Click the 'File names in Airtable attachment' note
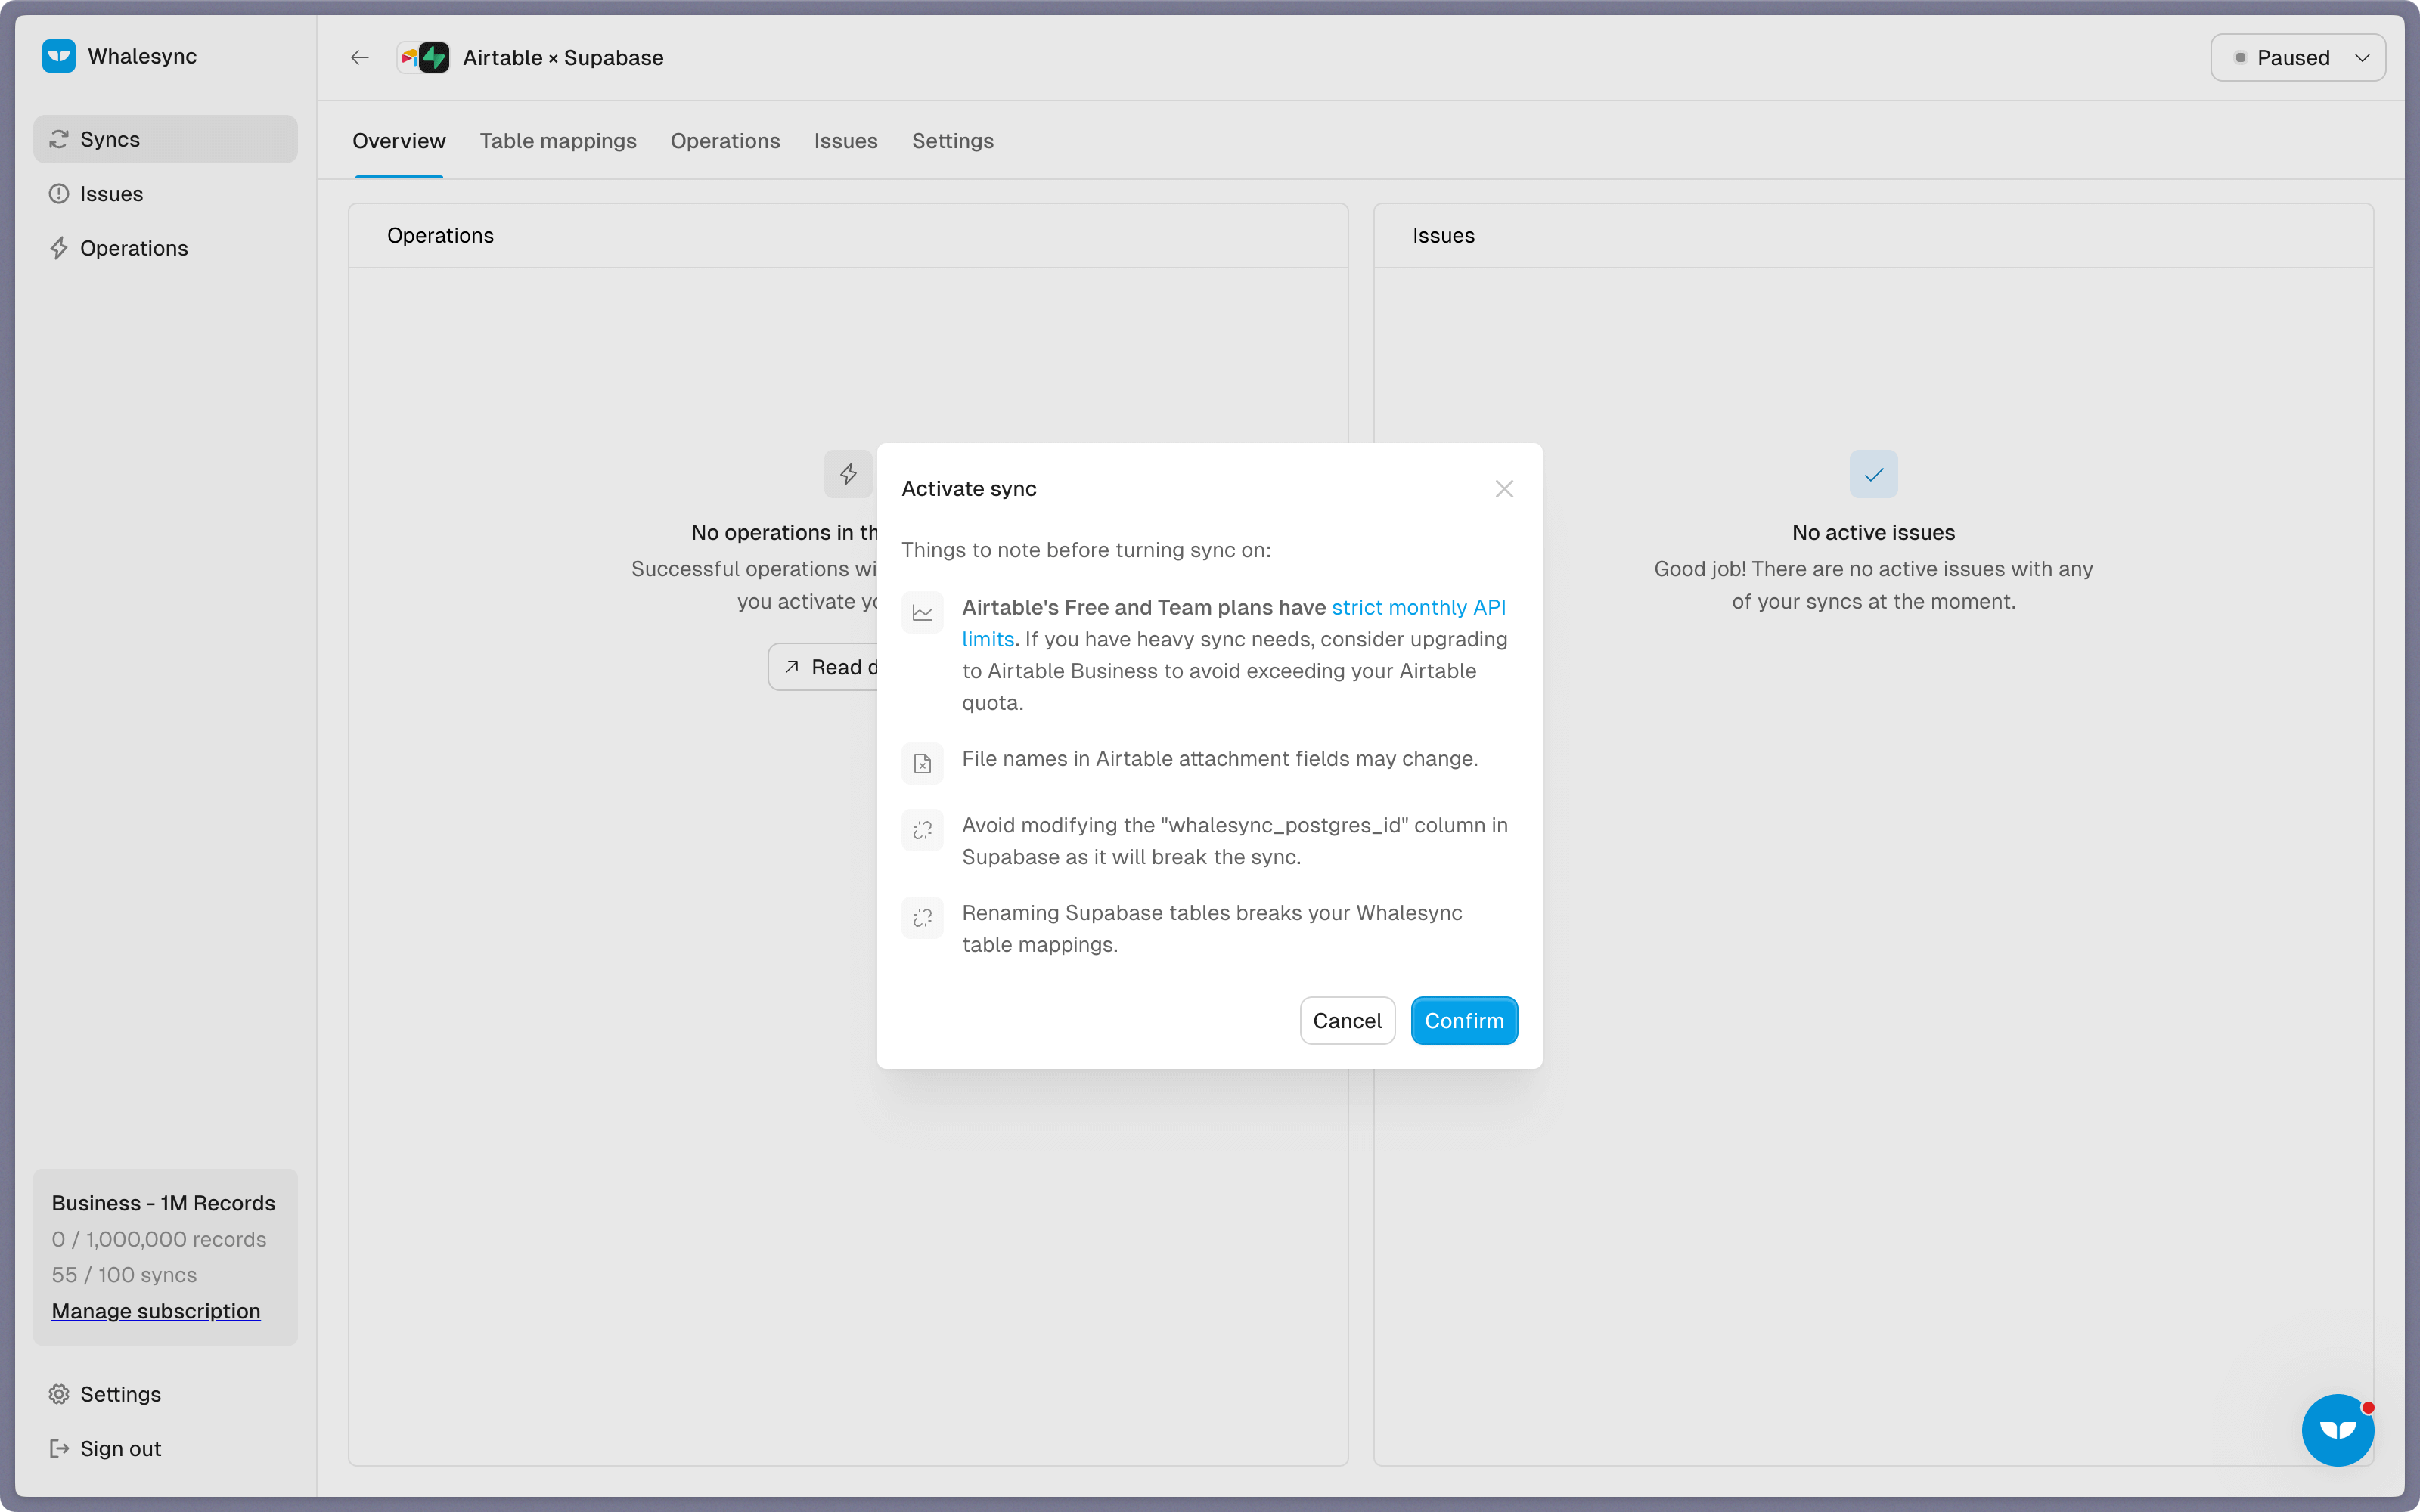This screenshot has height=1512, width=2420. click(1220, 759)
